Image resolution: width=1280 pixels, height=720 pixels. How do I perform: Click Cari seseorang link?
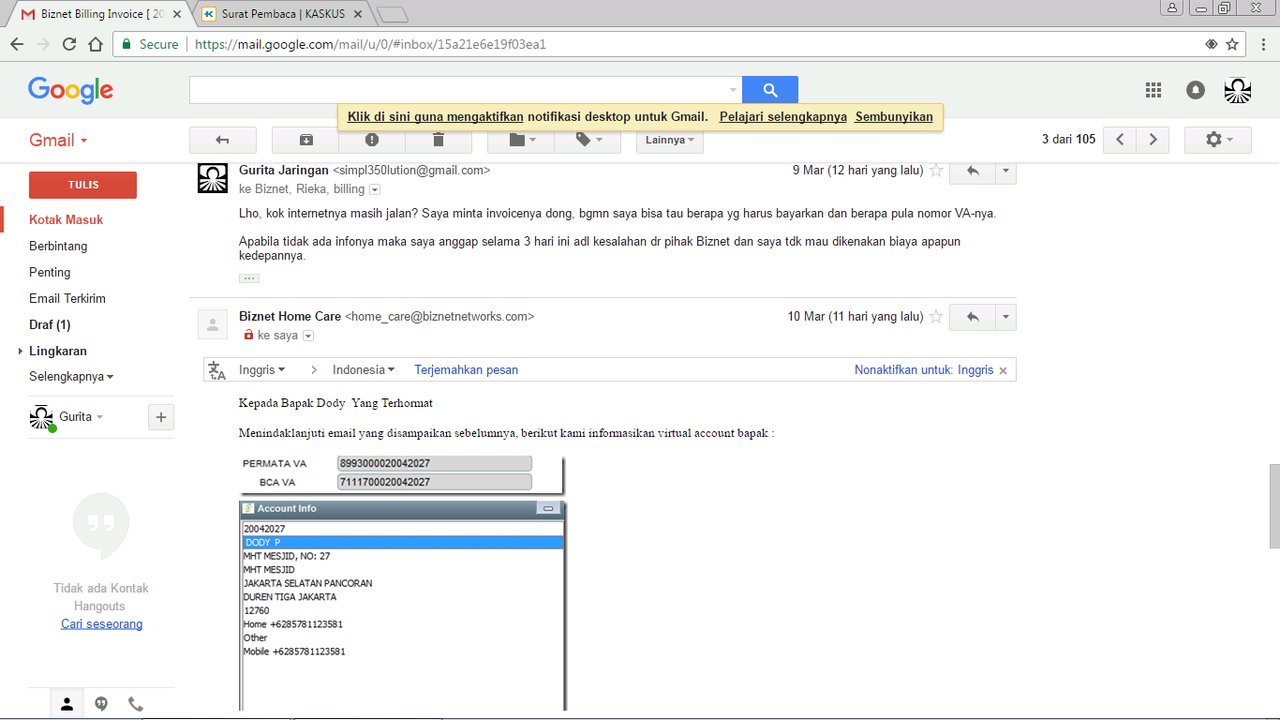click(102, 624)
